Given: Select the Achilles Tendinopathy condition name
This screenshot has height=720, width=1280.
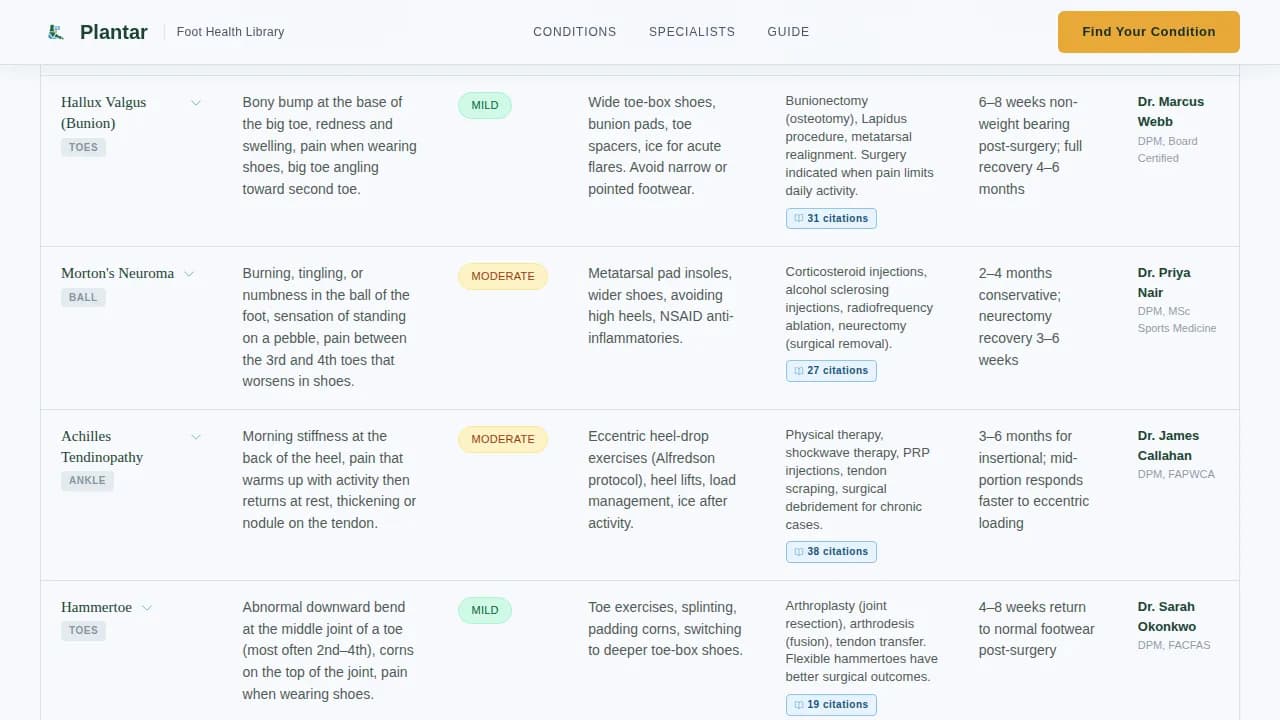Looking at the screenshot, I should tap(102, 447).
